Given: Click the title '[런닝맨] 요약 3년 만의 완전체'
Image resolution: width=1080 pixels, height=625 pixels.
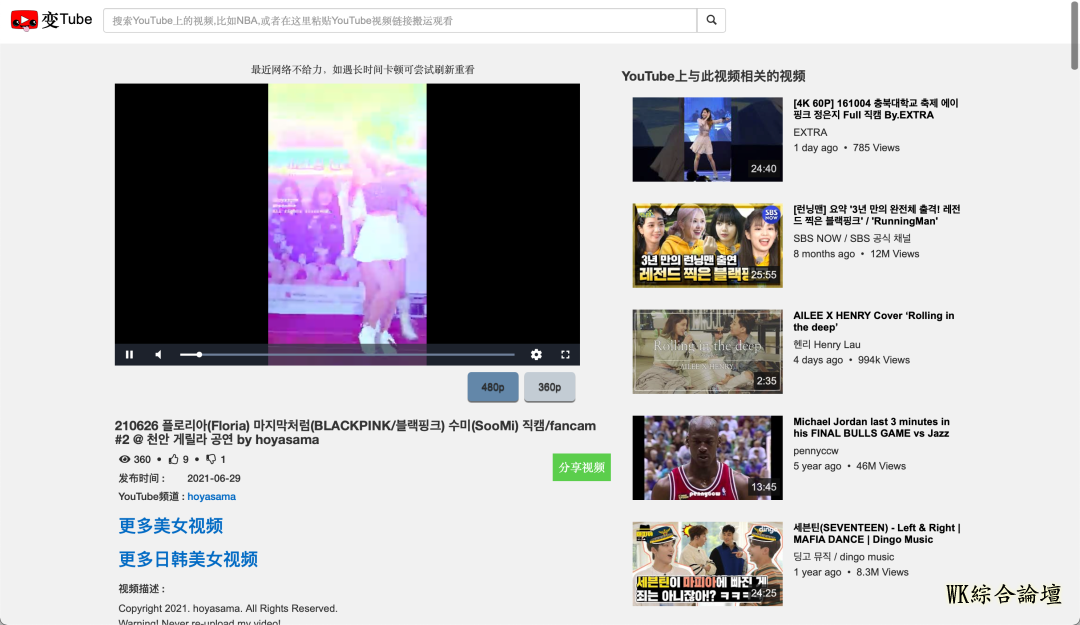Looking at the screenshot, I should click(876, 215).
